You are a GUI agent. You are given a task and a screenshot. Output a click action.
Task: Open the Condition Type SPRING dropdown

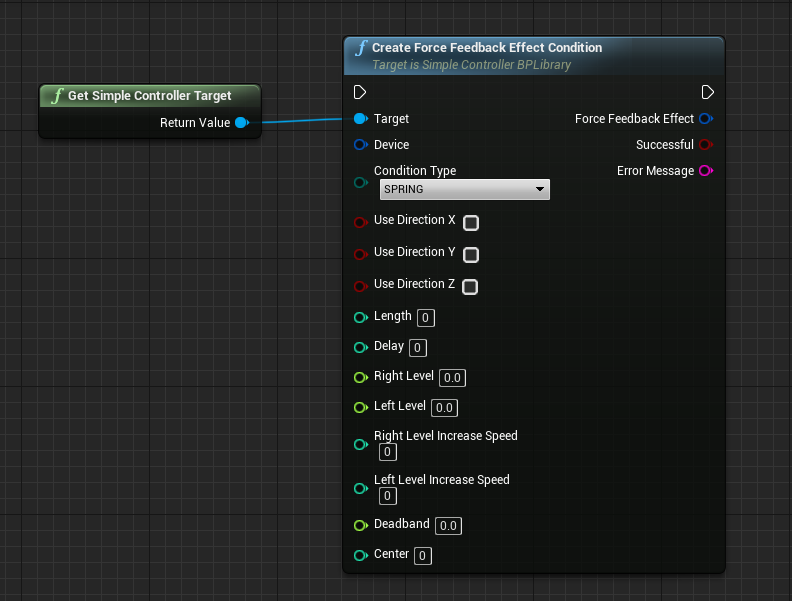(x=464, y=189)
